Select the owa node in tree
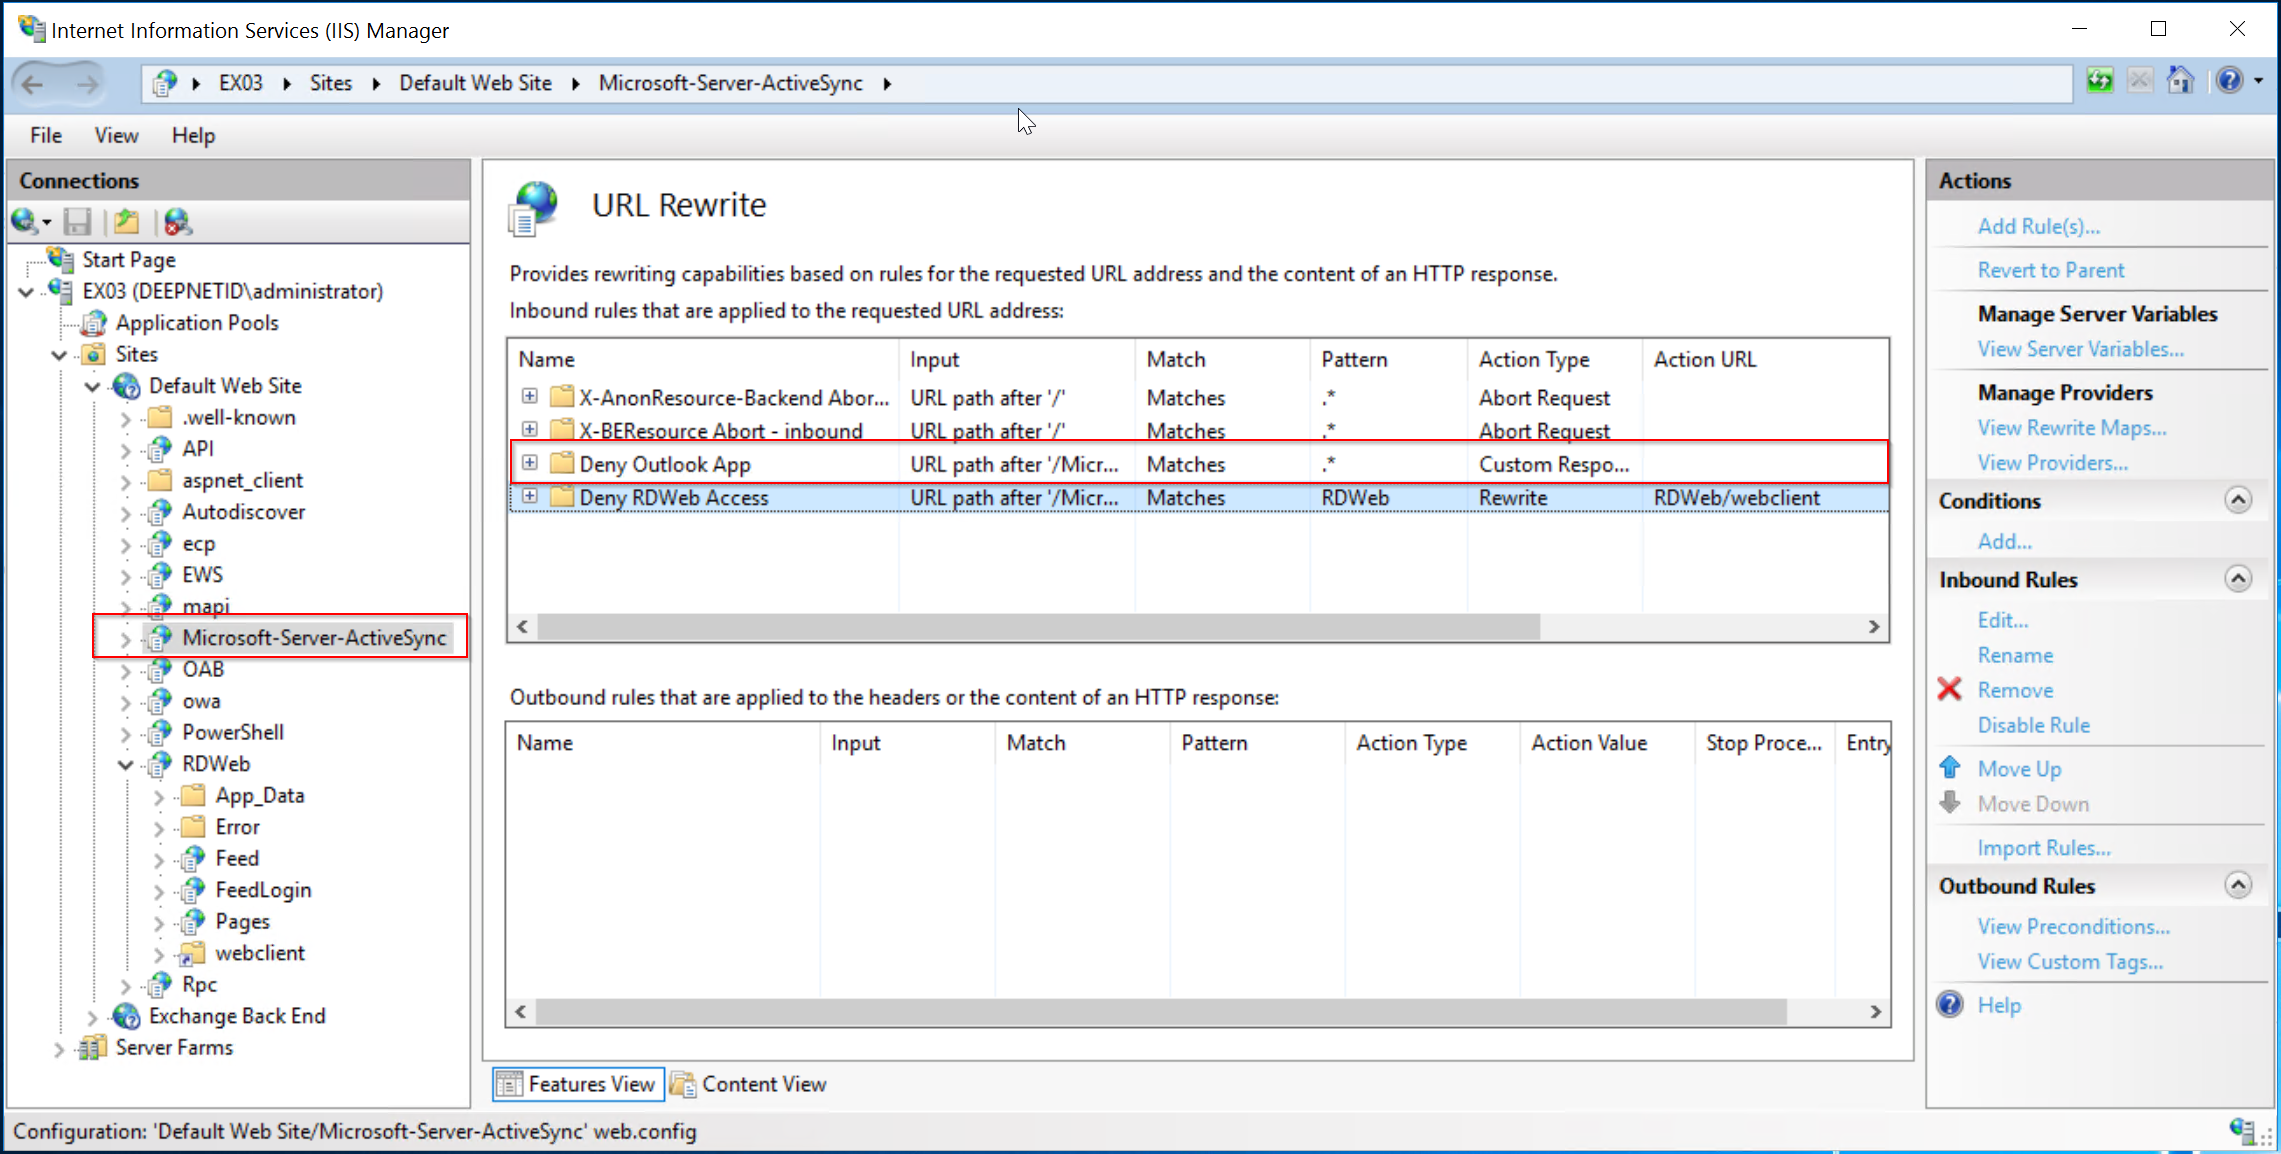Image resolution: width=2281 pixels, height=1154 pixels. 201,701
